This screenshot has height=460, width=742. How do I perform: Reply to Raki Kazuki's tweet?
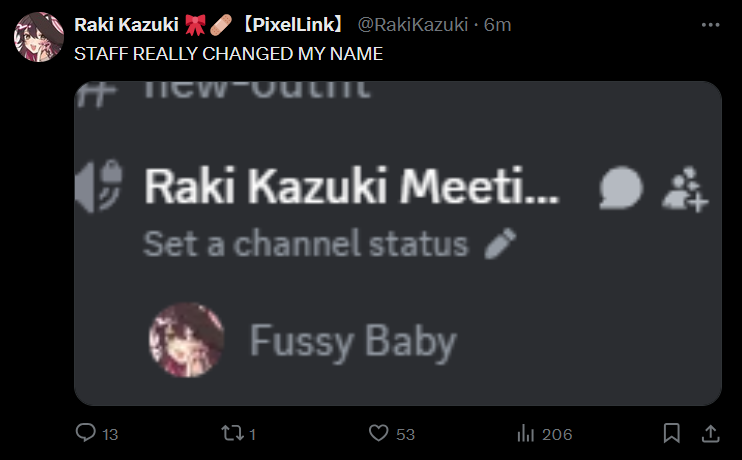click(x=87, y=433)
